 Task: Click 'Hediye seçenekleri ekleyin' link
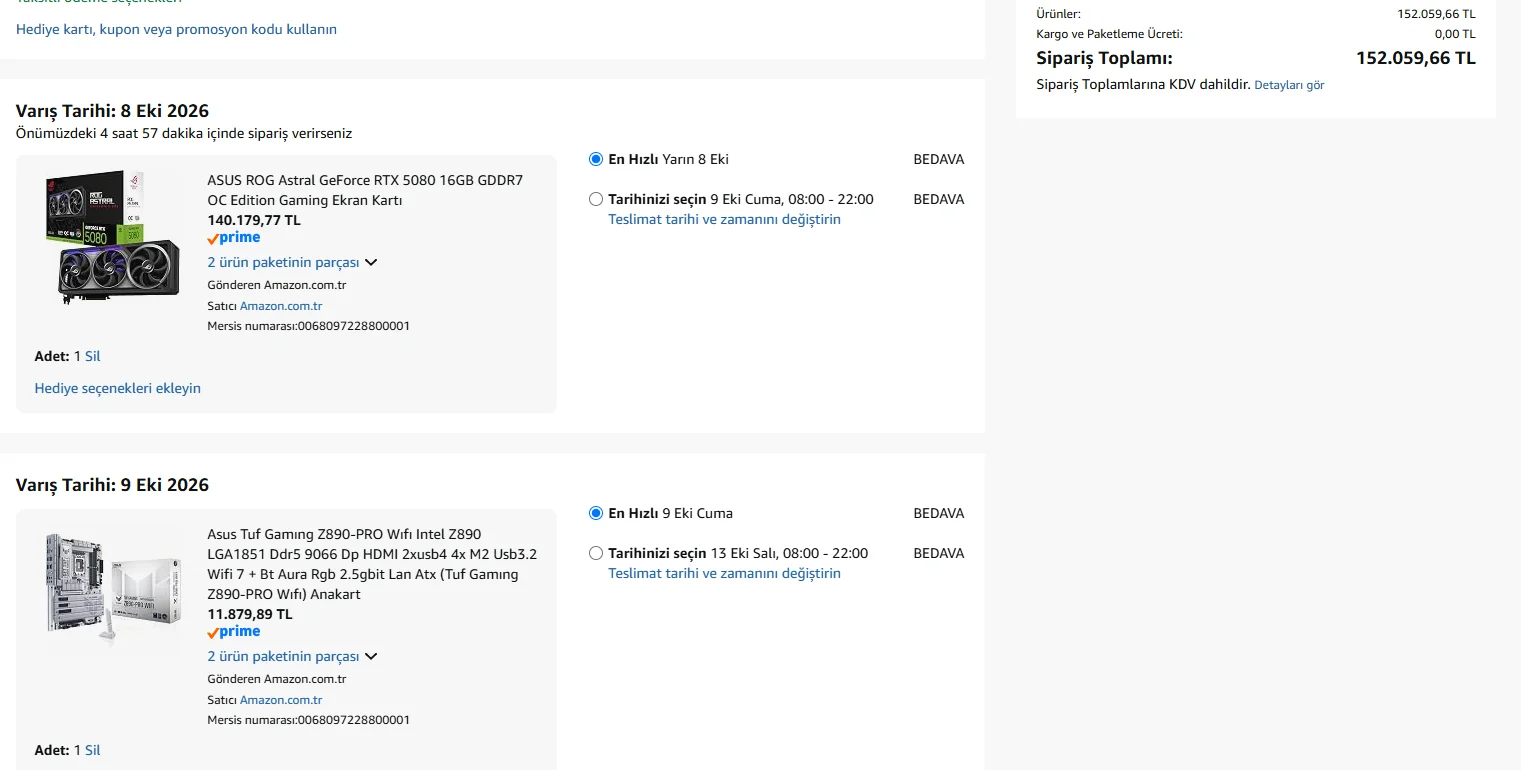point(118,388)
